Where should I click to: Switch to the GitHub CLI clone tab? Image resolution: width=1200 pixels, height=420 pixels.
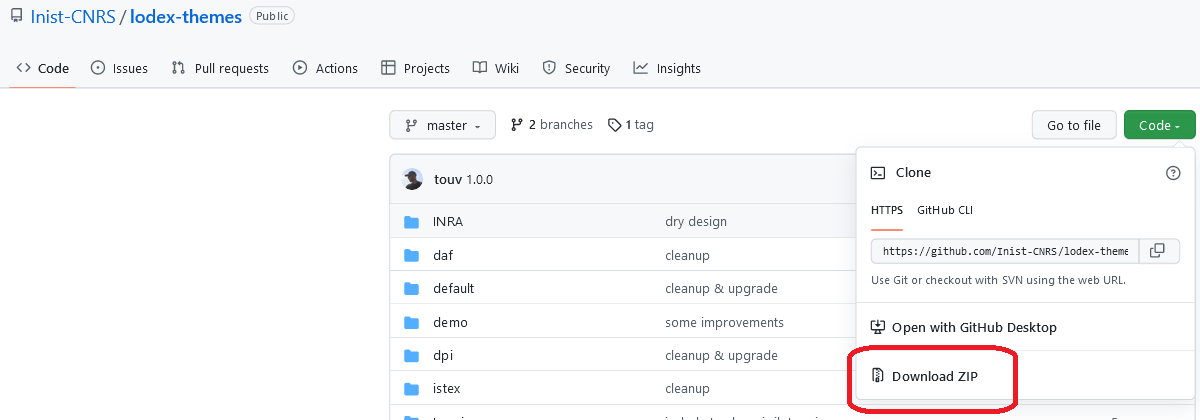944,210
